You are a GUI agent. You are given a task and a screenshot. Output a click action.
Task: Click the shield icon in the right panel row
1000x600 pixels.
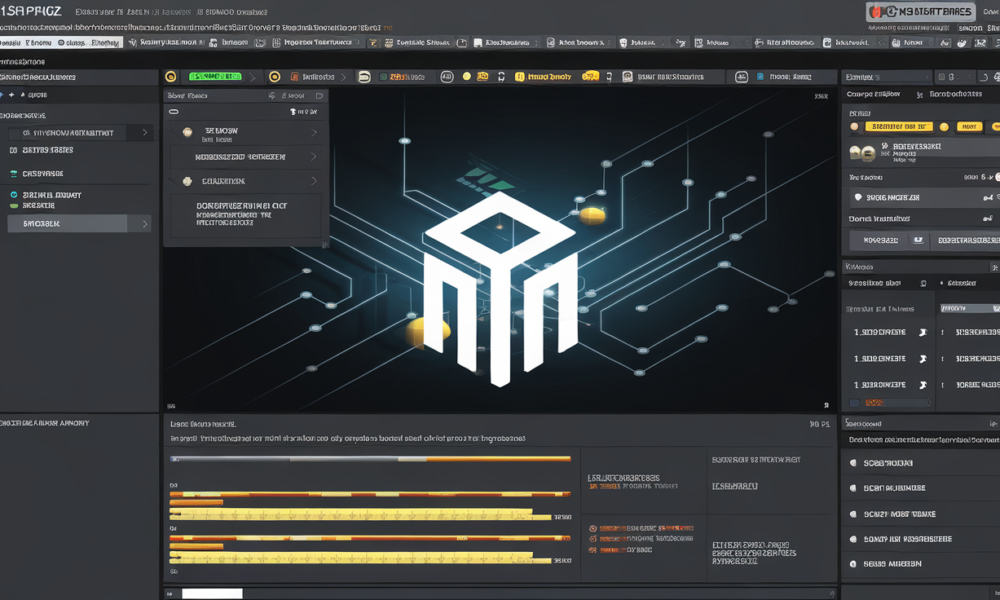pos(858,198)
